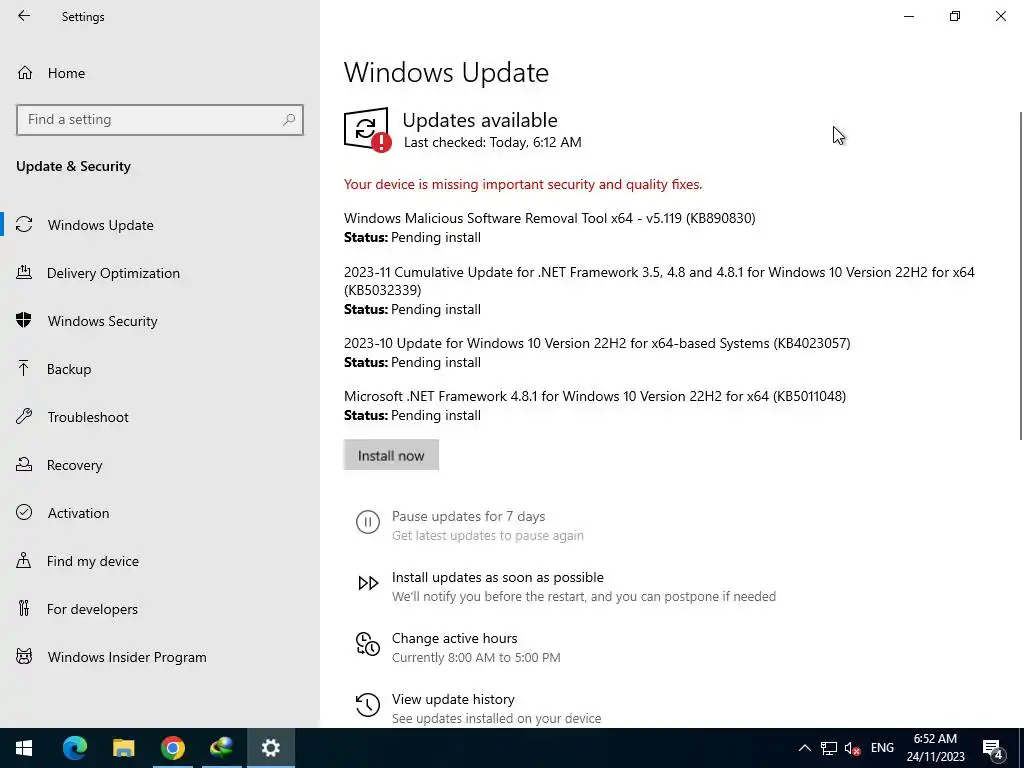
Task: Open Windows Insider Program page
Action: [160, 657]
